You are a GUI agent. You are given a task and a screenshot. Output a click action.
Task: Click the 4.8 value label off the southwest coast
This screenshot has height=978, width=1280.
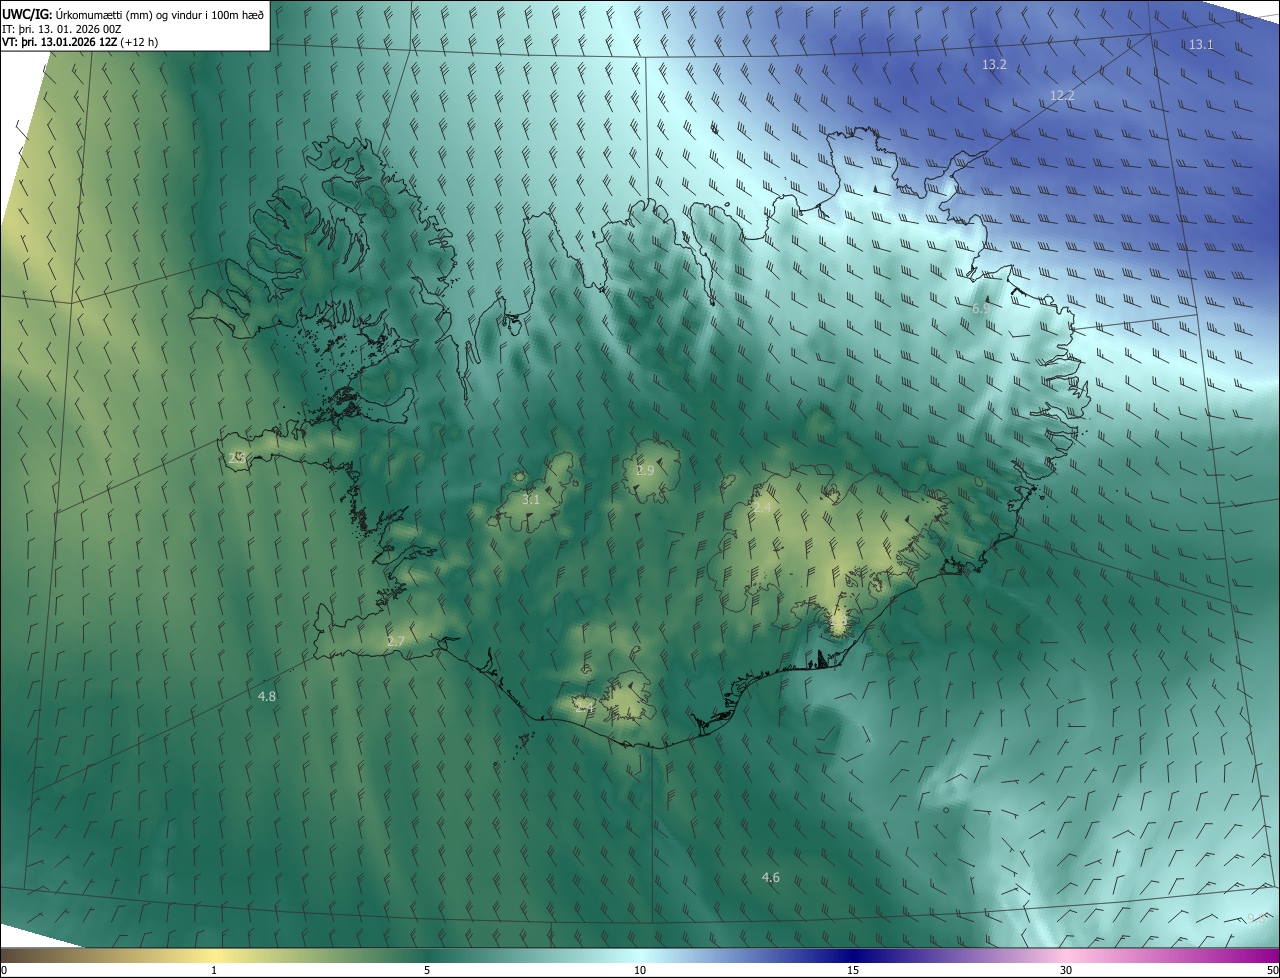click(267, 696)
